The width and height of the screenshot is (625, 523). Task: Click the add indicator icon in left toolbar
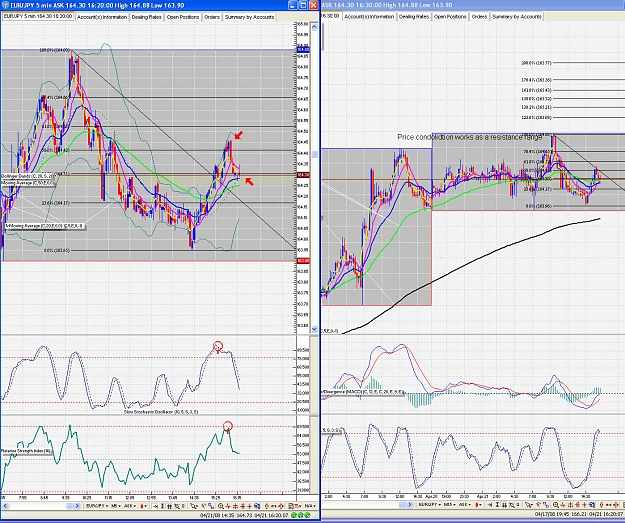tap(203, 506)
